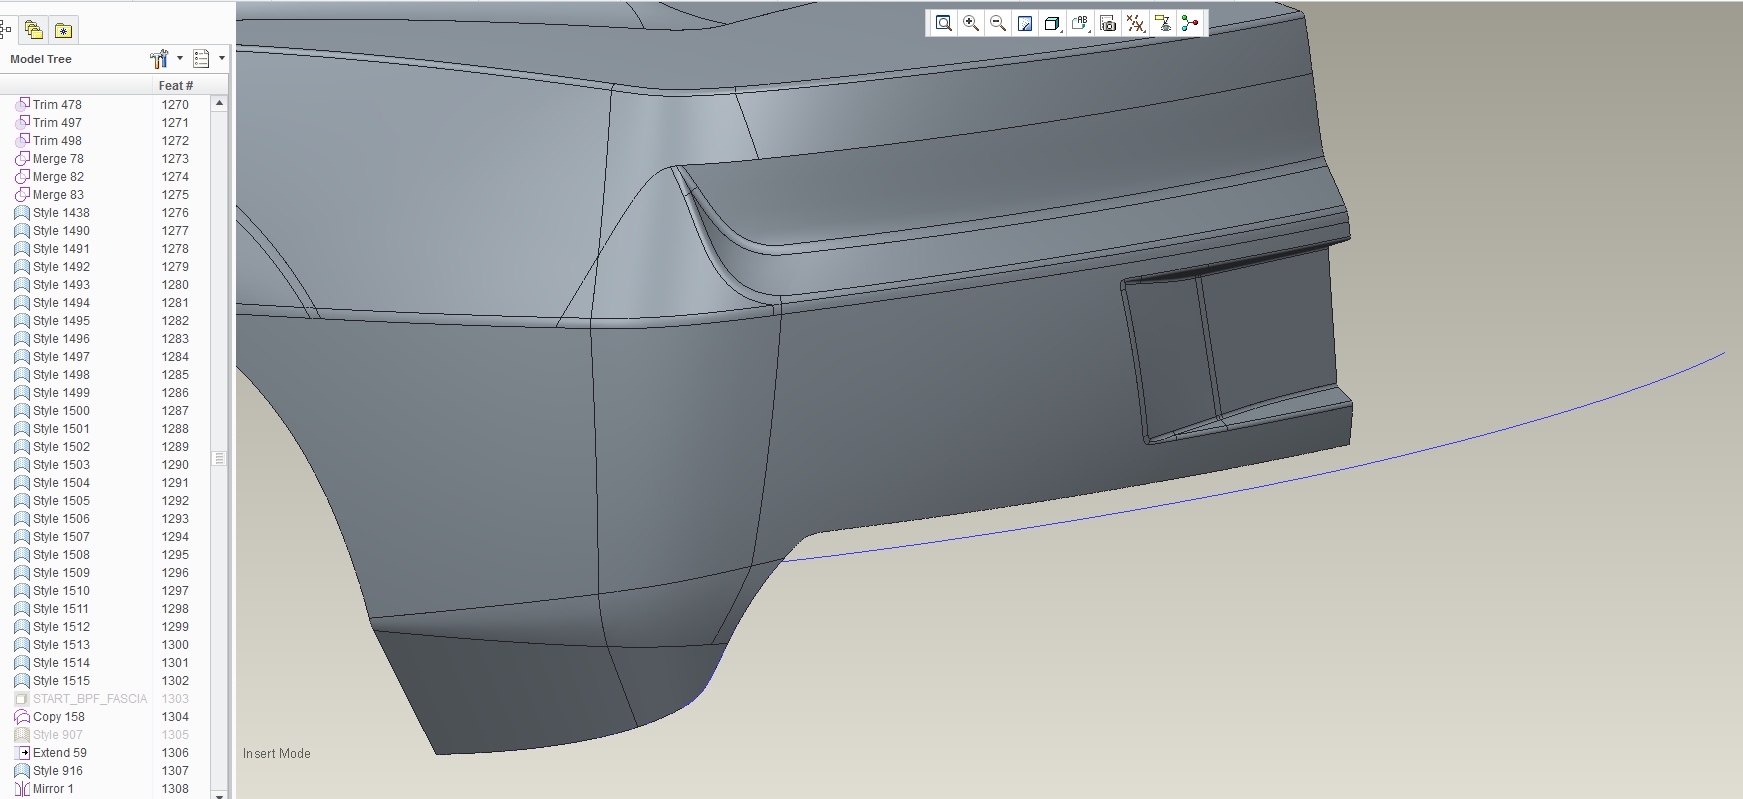Switch to the Favorites folder tab
This screenshot has width=1743, height=799.
(63, 30)
